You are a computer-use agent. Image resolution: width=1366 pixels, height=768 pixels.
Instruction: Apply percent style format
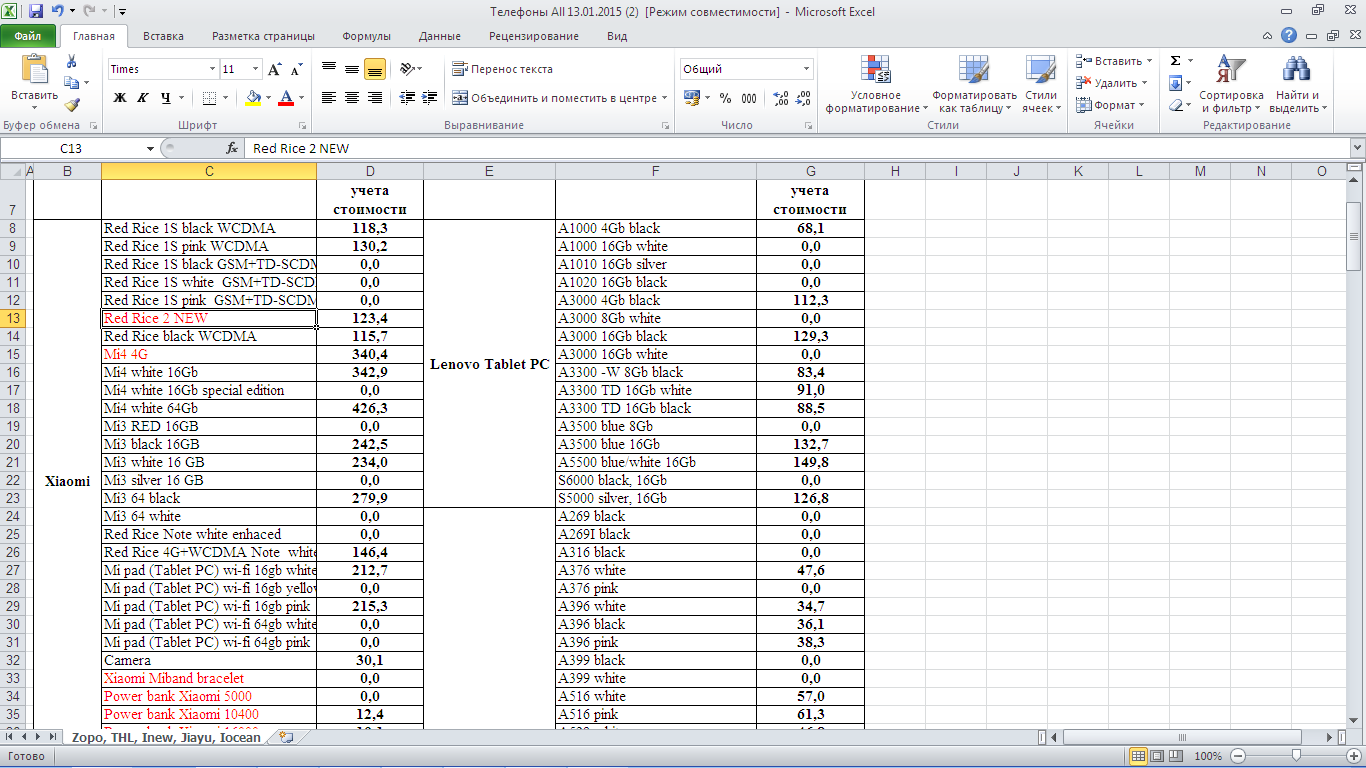coord(725,97)
